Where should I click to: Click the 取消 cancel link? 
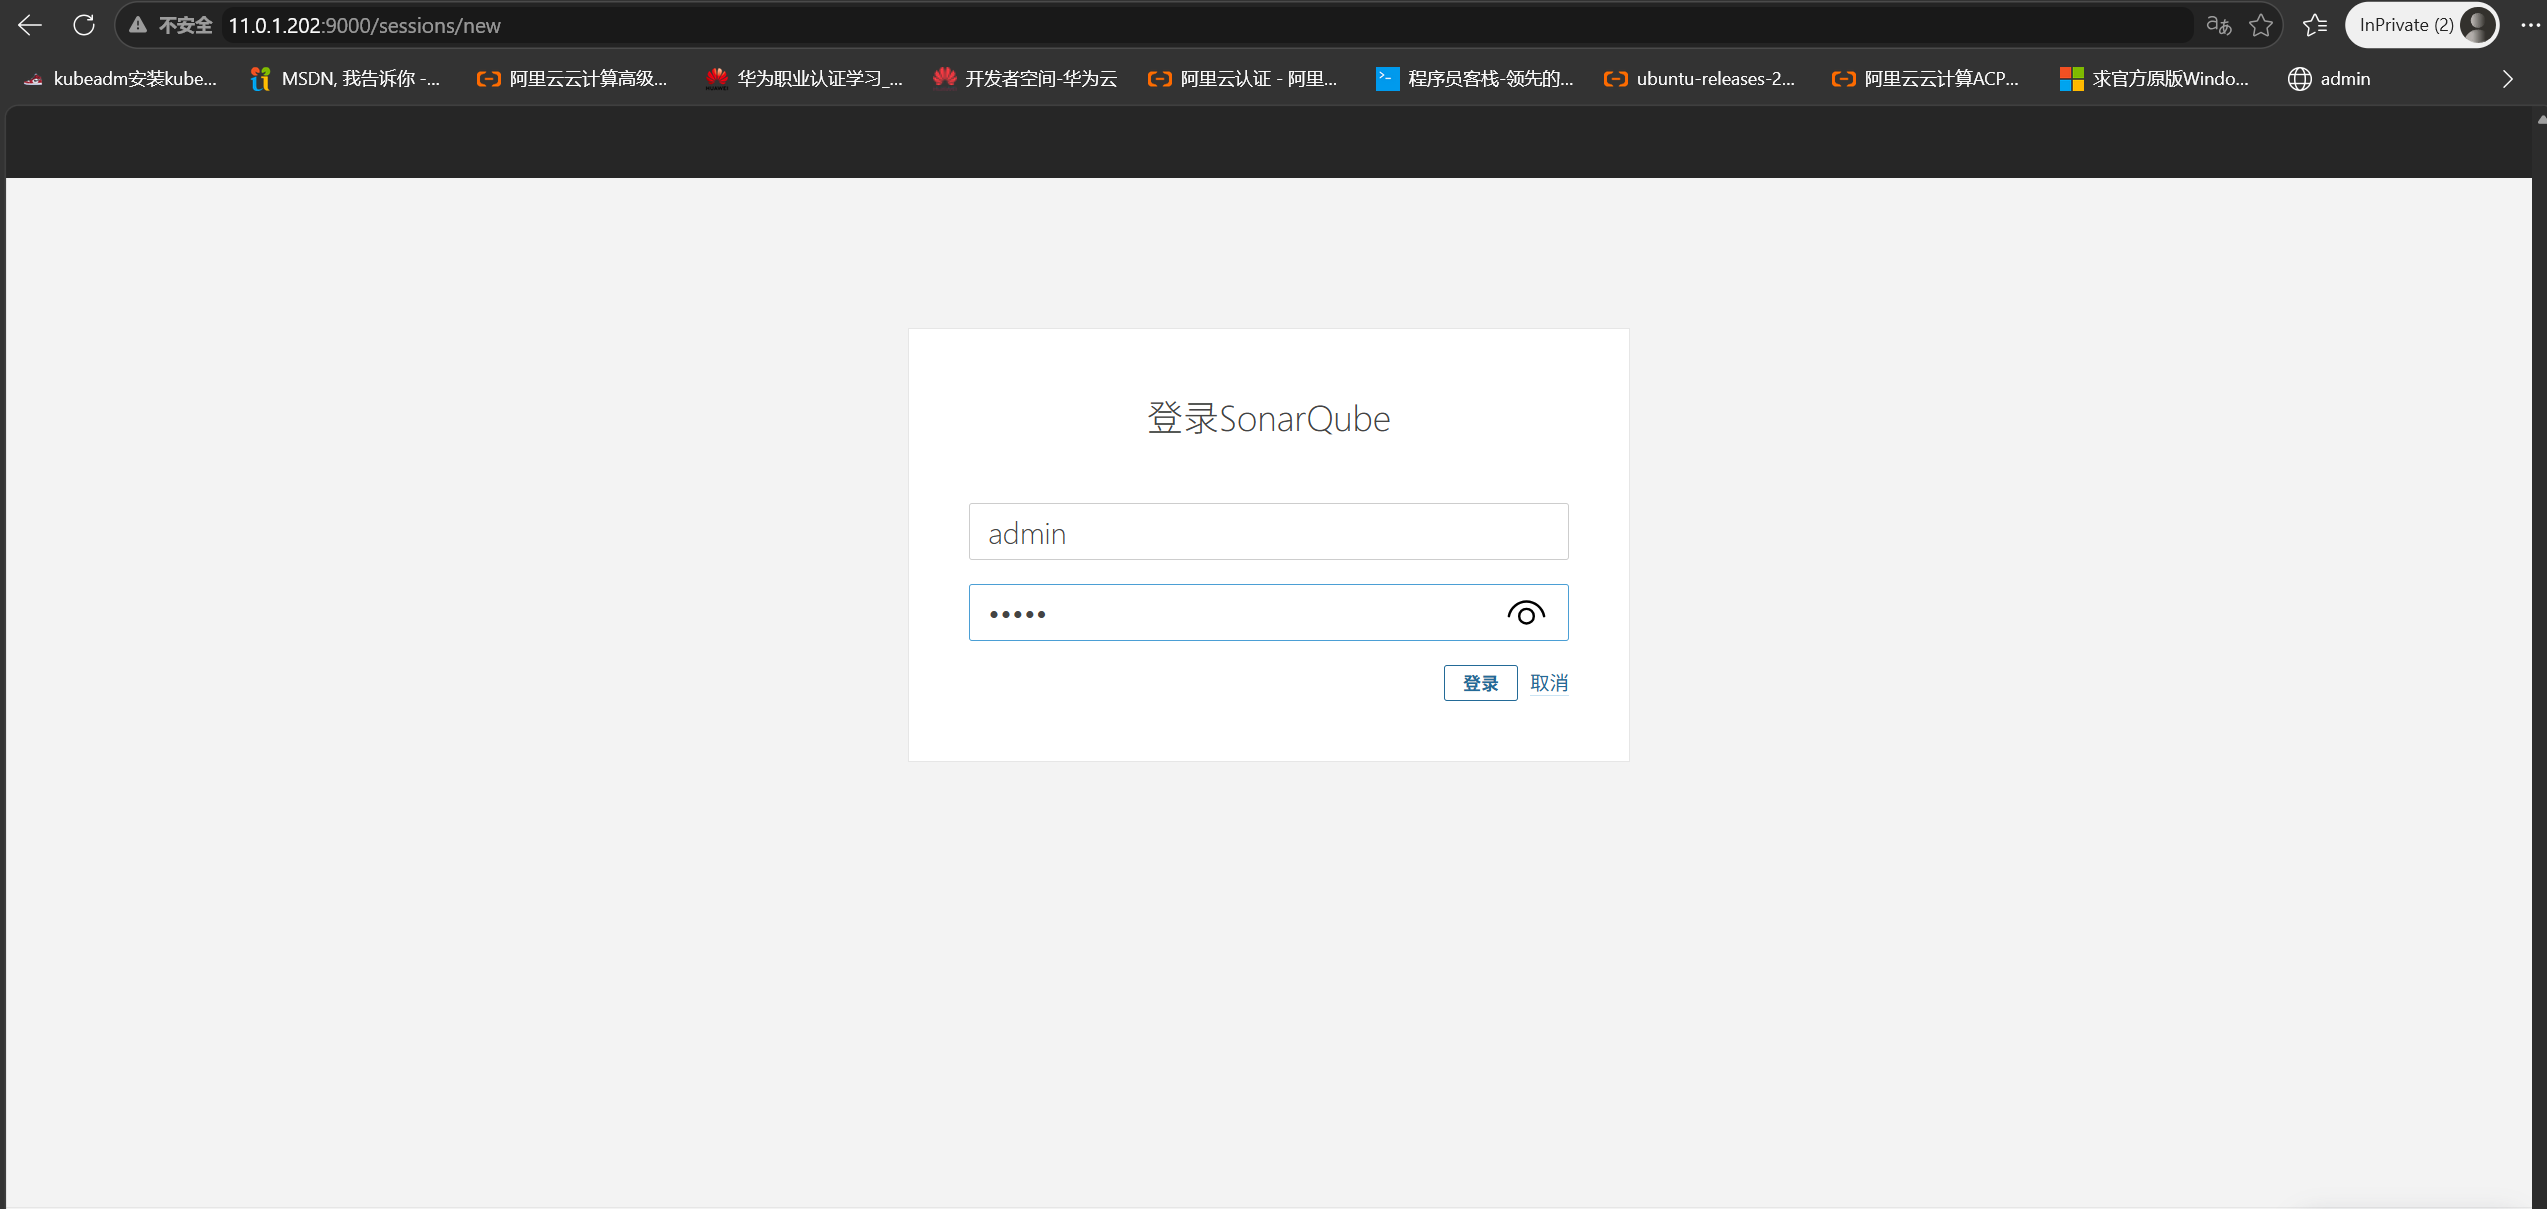click(1549, 683)
